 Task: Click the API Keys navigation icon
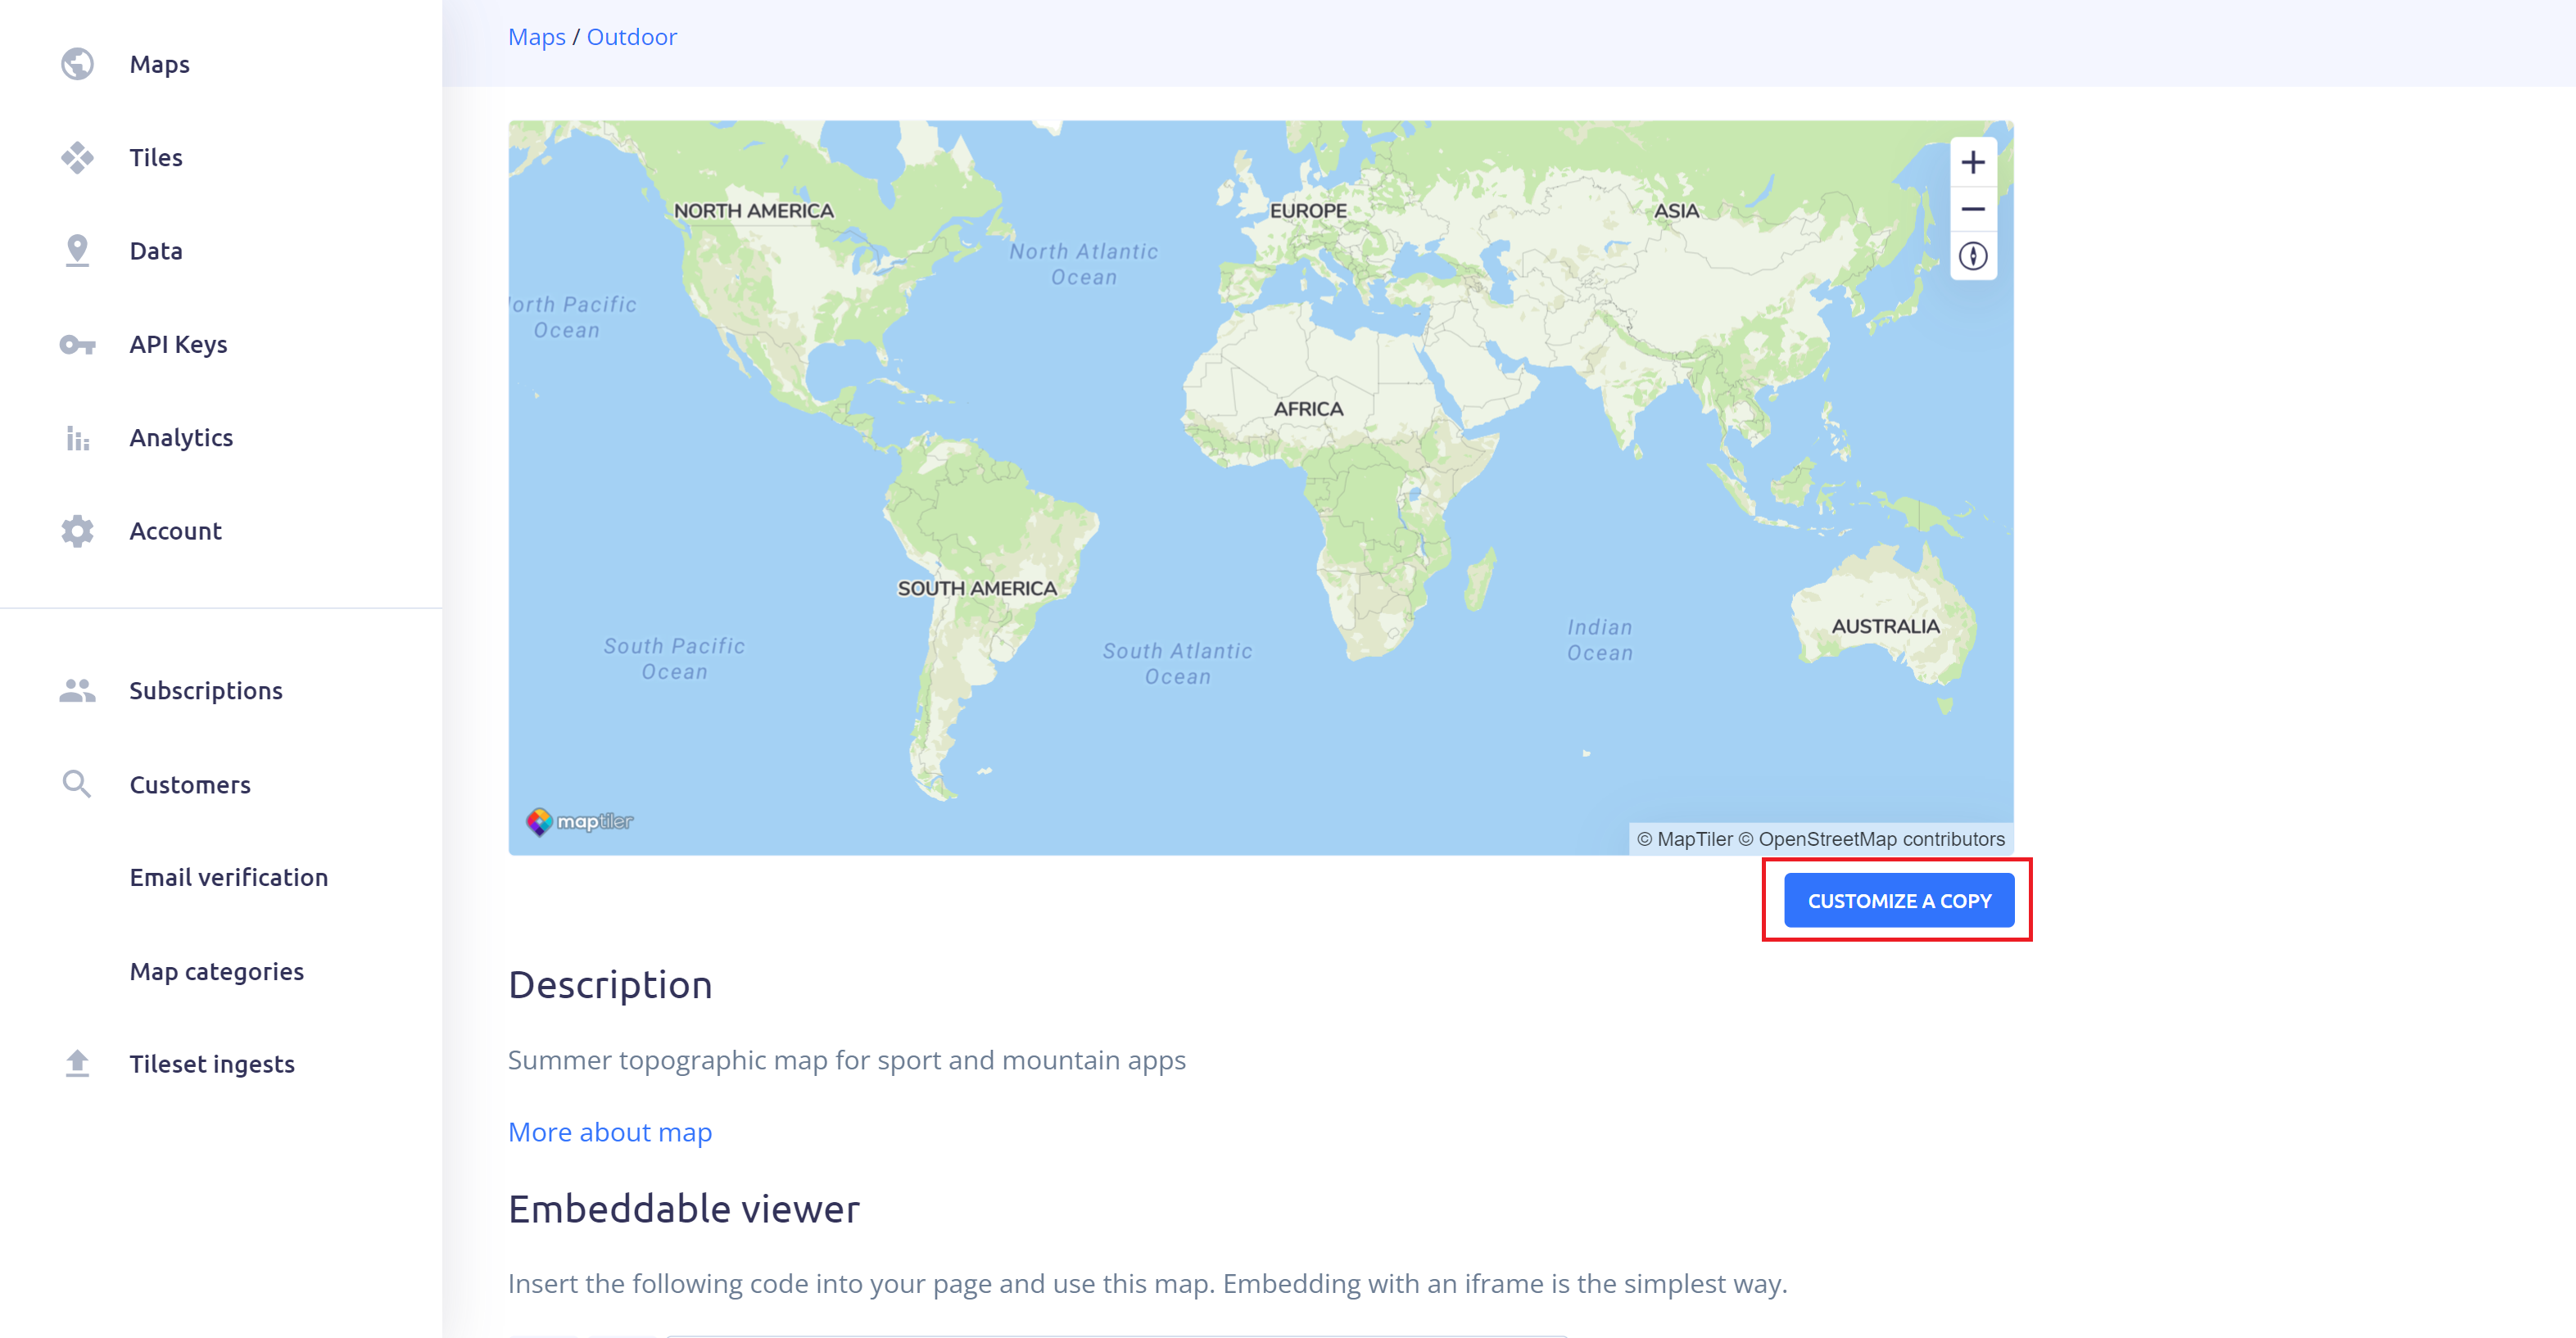click(79, 344)
